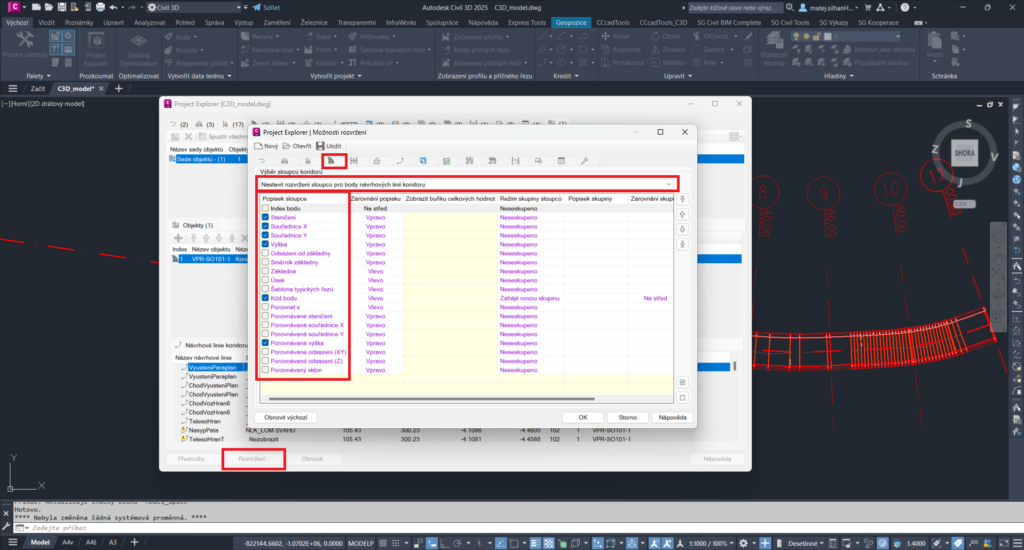Screen dimensions: 1024x550
Task: Click the uncheck all columns icon
Action: 683,397
